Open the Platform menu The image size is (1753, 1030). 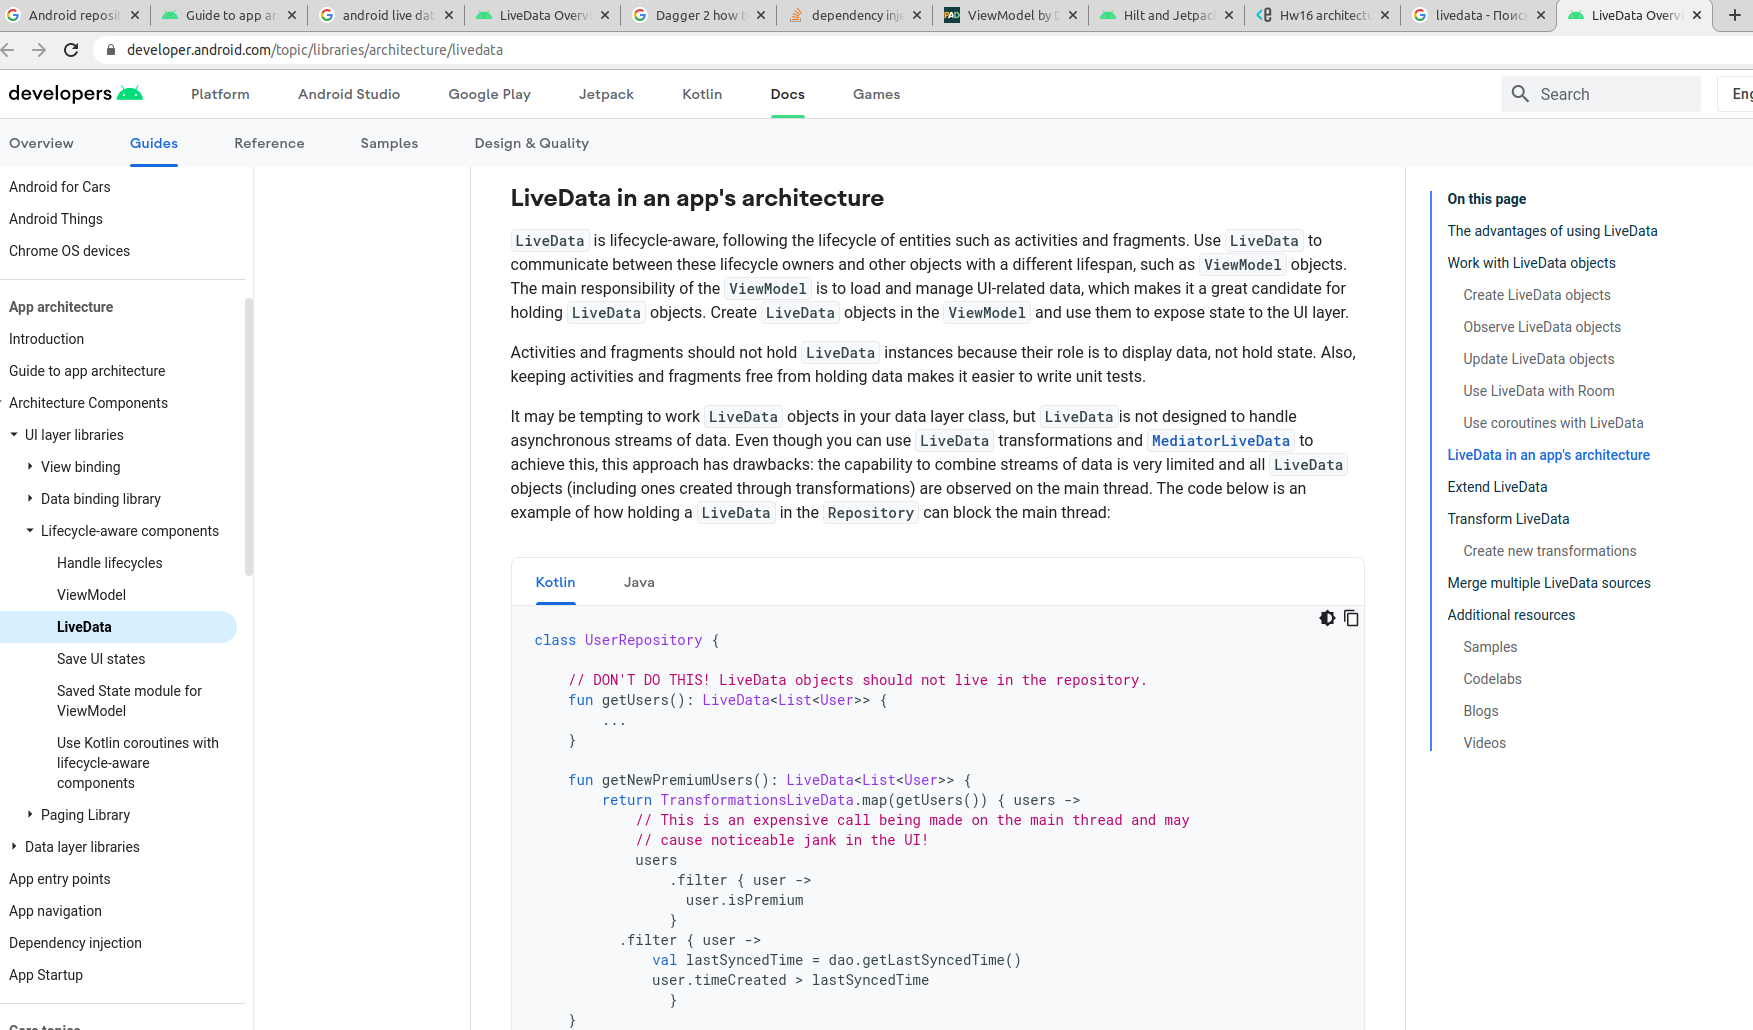pyautogui.click(x=220, y=94)
